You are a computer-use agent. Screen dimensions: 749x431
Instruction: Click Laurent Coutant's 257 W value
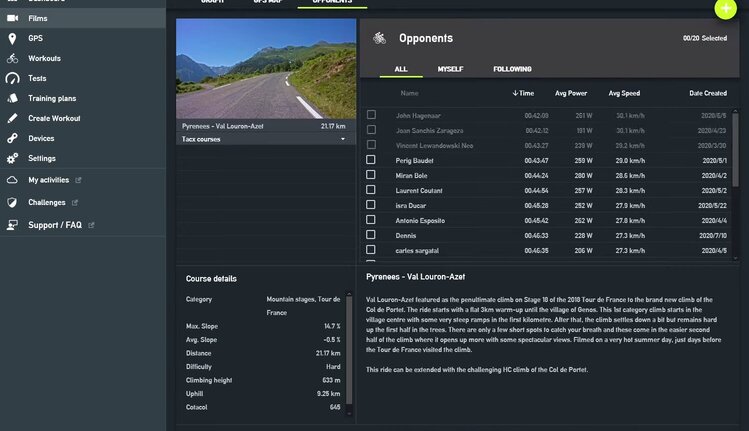[583, 191]
